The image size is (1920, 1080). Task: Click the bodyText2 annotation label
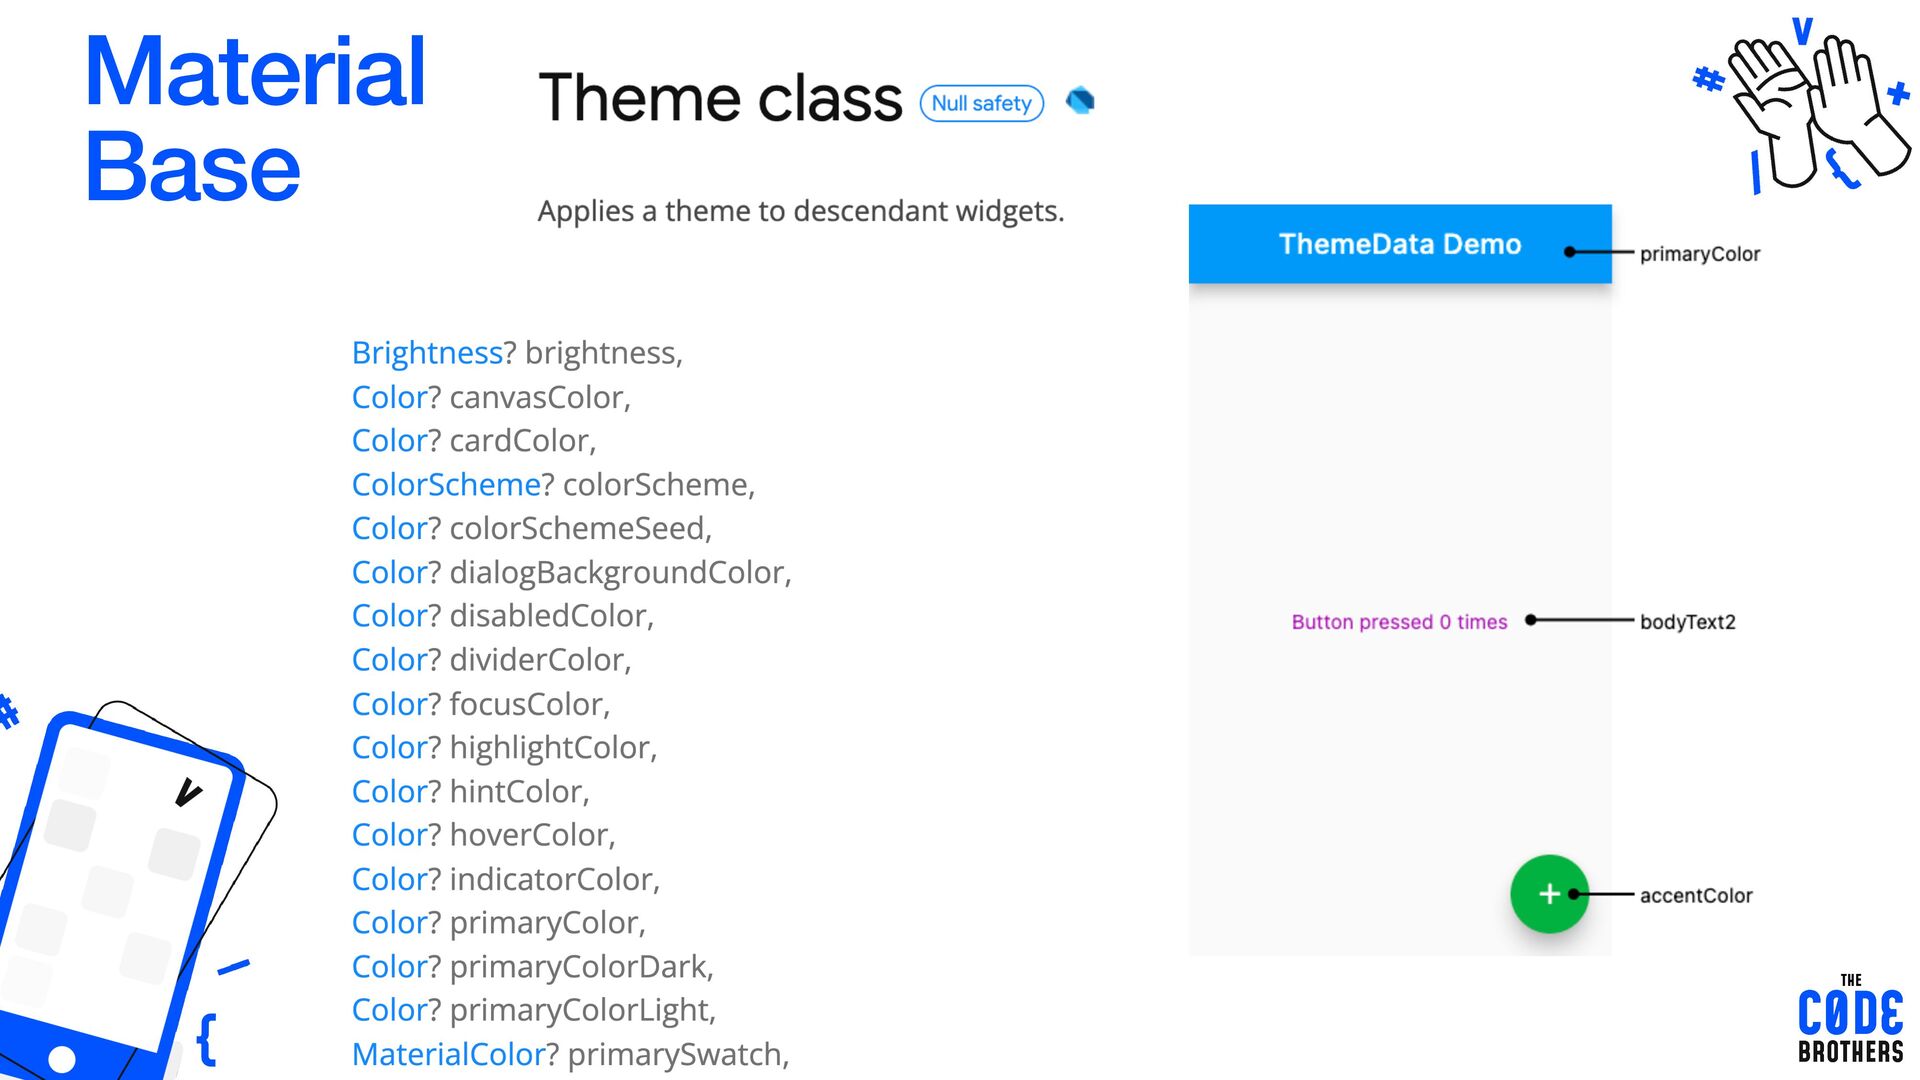point(1688,622)
